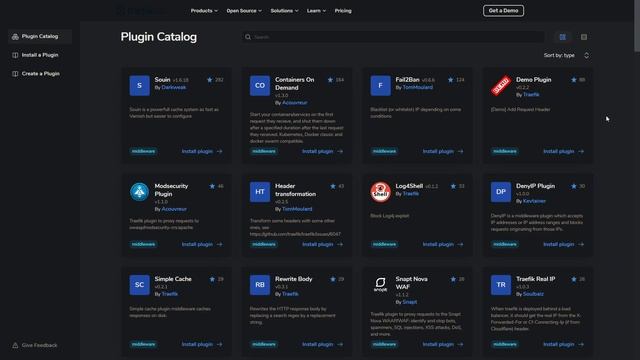The image size is (640, 360).
Task: Click the Header transformation HT icon
Action: pos(260,192)
